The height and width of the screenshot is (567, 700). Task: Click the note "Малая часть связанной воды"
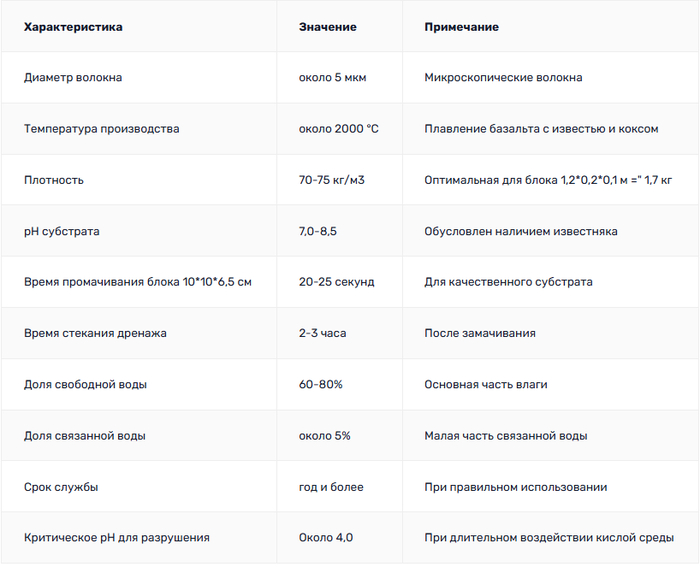click(x=505, y=436)
